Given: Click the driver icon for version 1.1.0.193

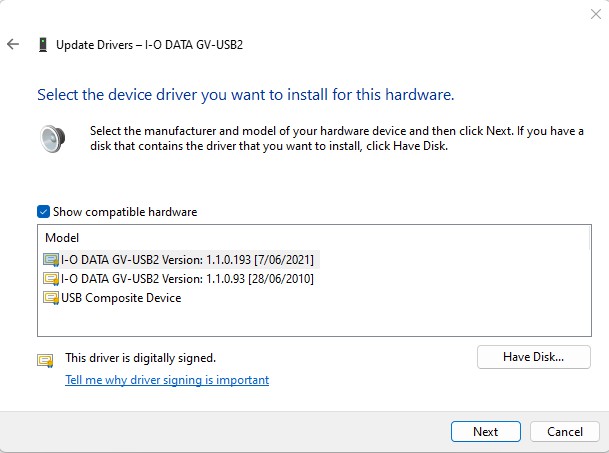Looking at the screenshot, I should pos(51,259).
